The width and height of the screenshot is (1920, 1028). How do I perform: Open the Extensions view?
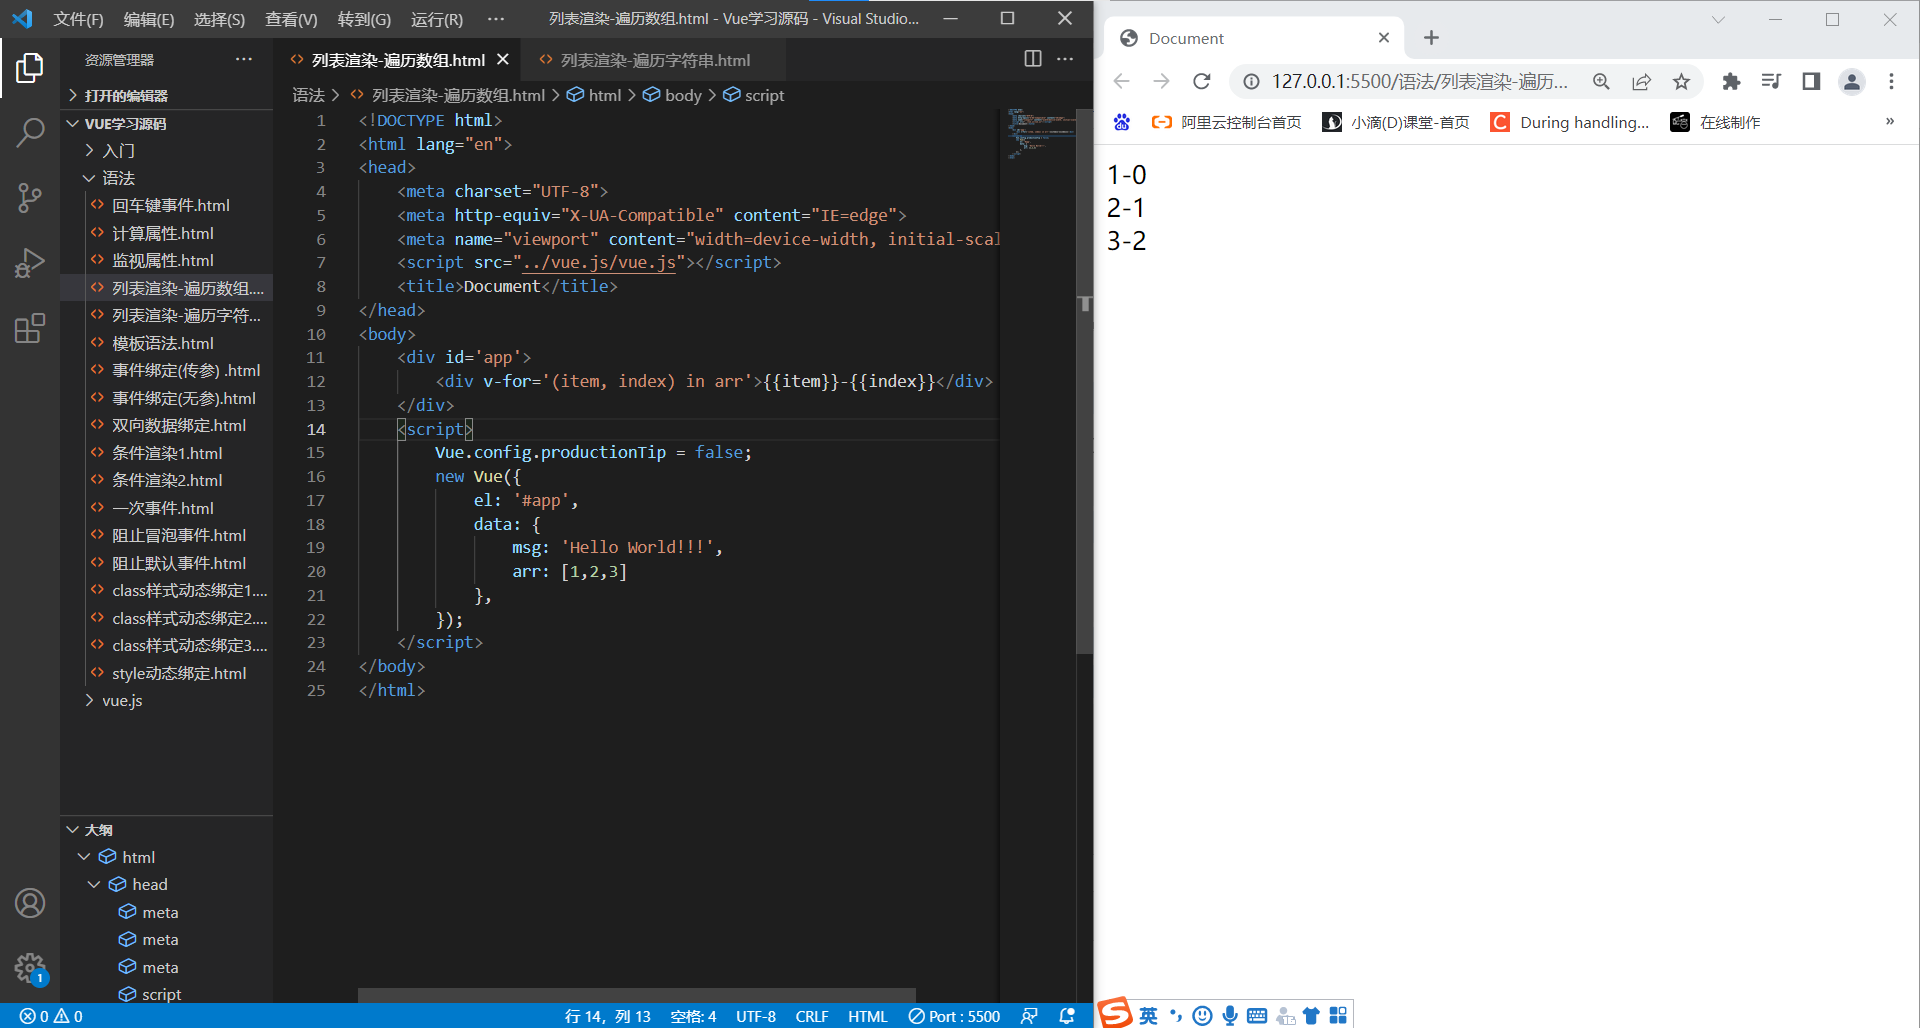point(30,328)
